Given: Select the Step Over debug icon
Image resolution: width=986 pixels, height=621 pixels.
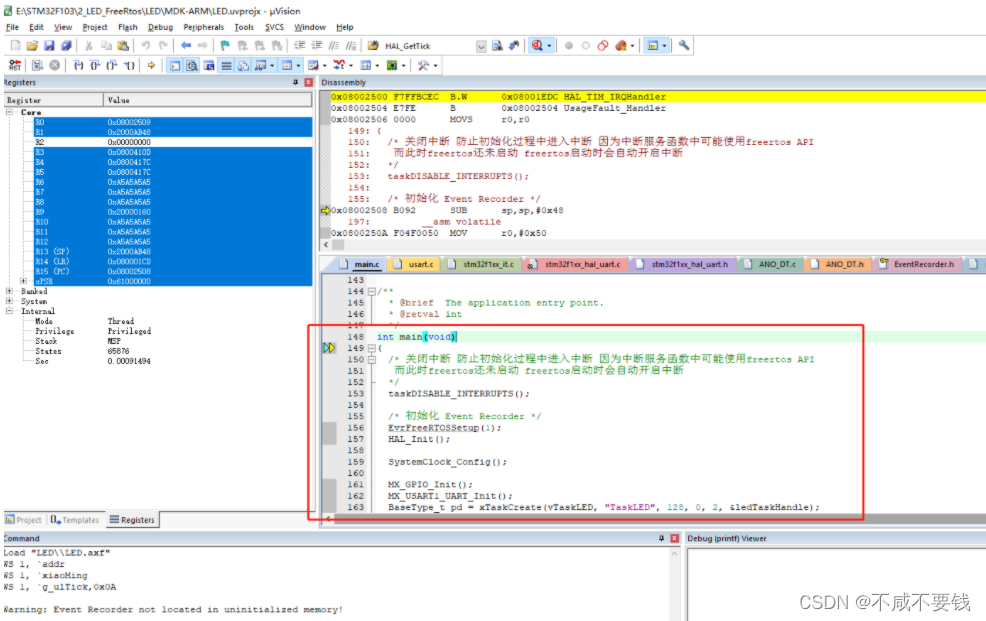Looking at the screenshot, I should tap(95, 65).
